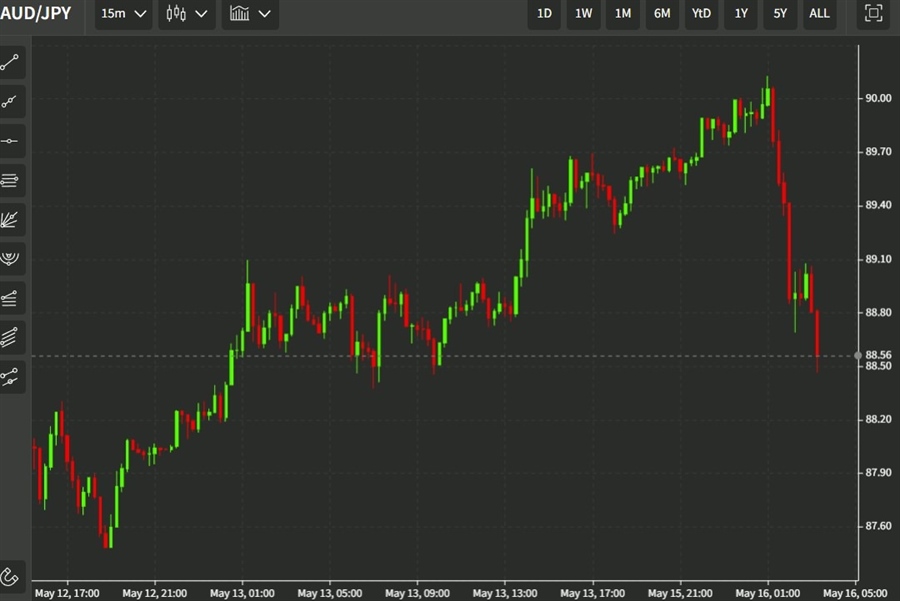Expand the indicators dropdown
Screen dimensions: 900x601
point(250,14)
